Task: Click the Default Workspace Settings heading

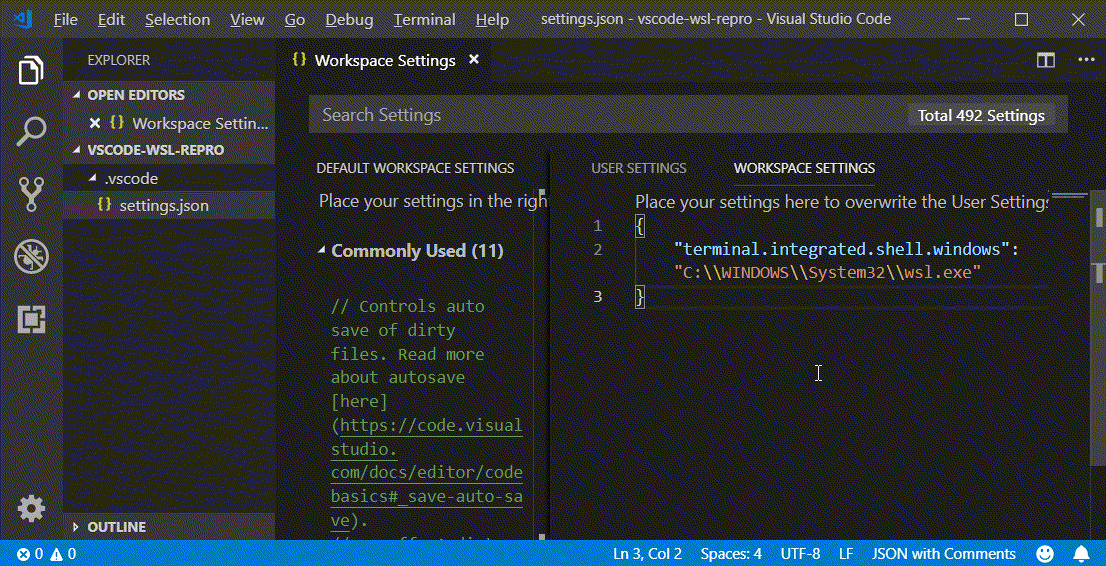Action: [415, 168]
